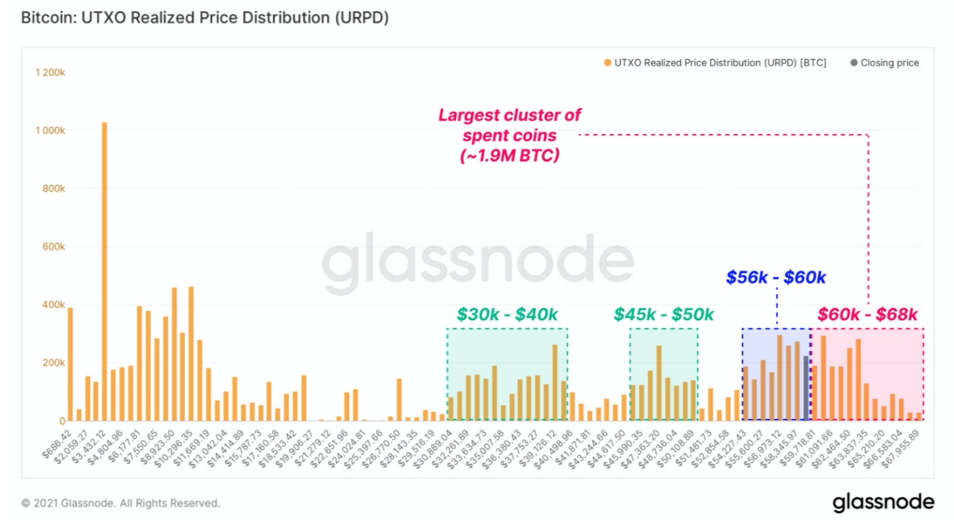Click the $67,955.89 x-axis label
The height and width of the screenshot is (520, 954).
point(902,446)
